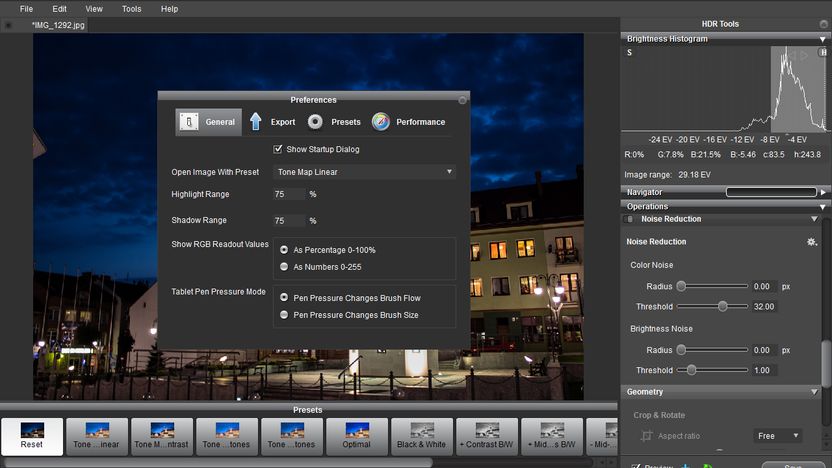This screenshot has width=832, height=468.
Task: Click the Highlight Range value field
Action: point(289,194)
